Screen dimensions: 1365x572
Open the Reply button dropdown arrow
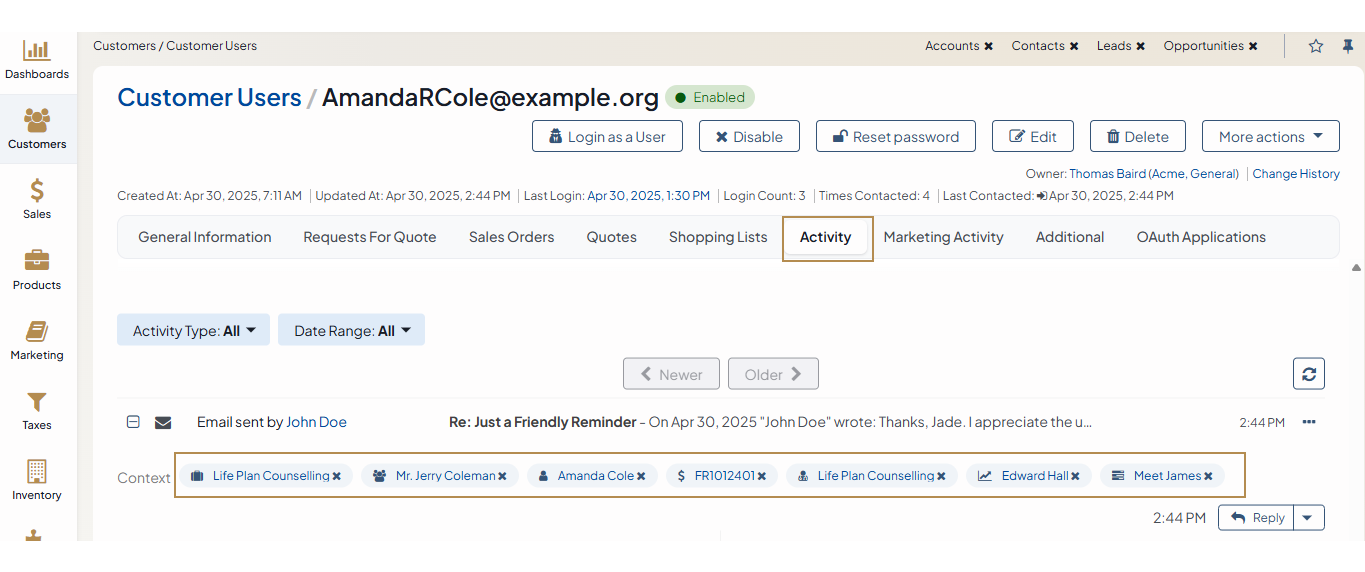point(1309,517)
